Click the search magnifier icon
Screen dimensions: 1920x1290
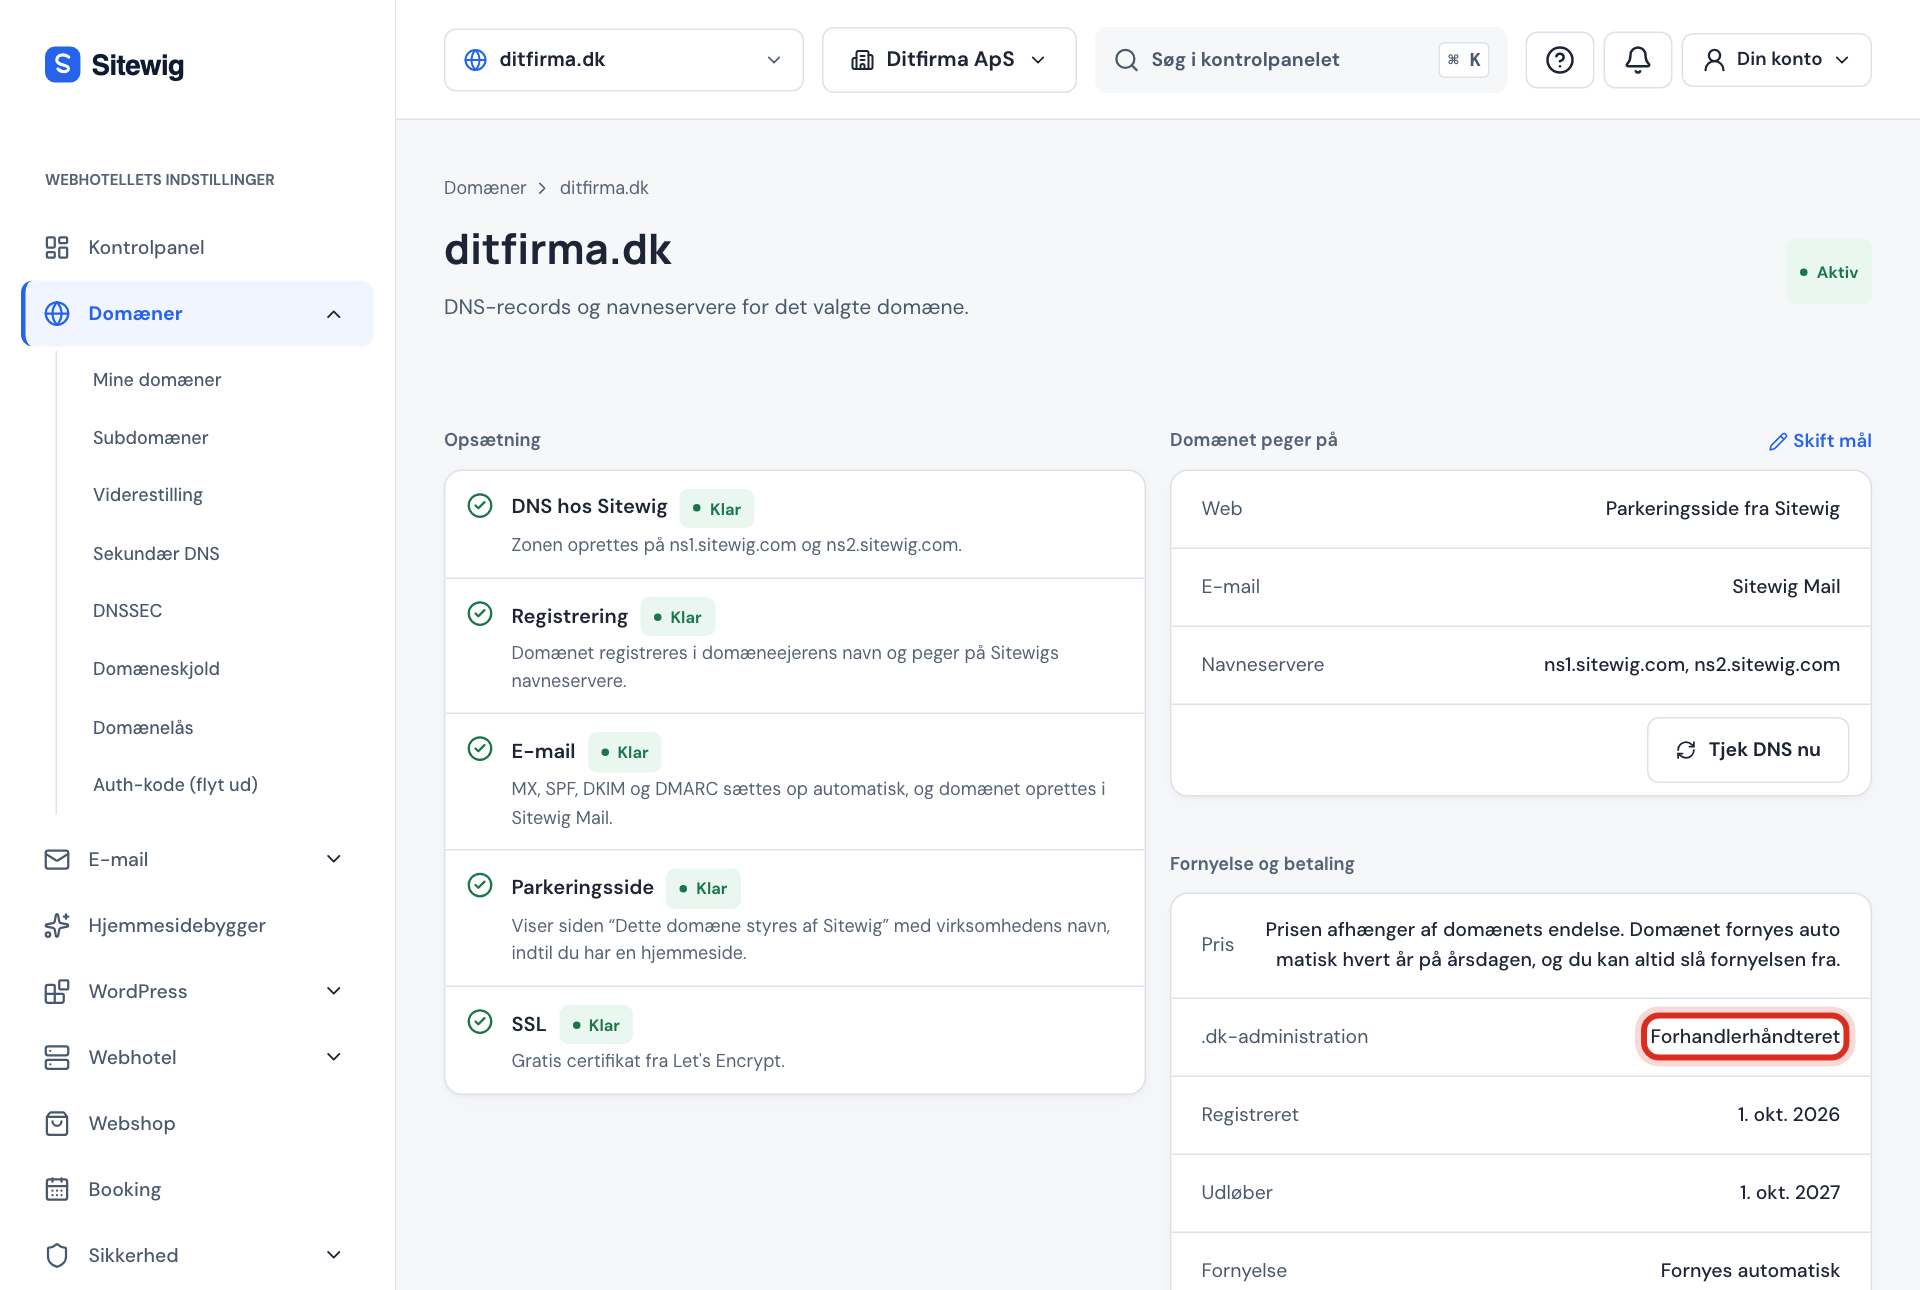(x=1126, y=60)
